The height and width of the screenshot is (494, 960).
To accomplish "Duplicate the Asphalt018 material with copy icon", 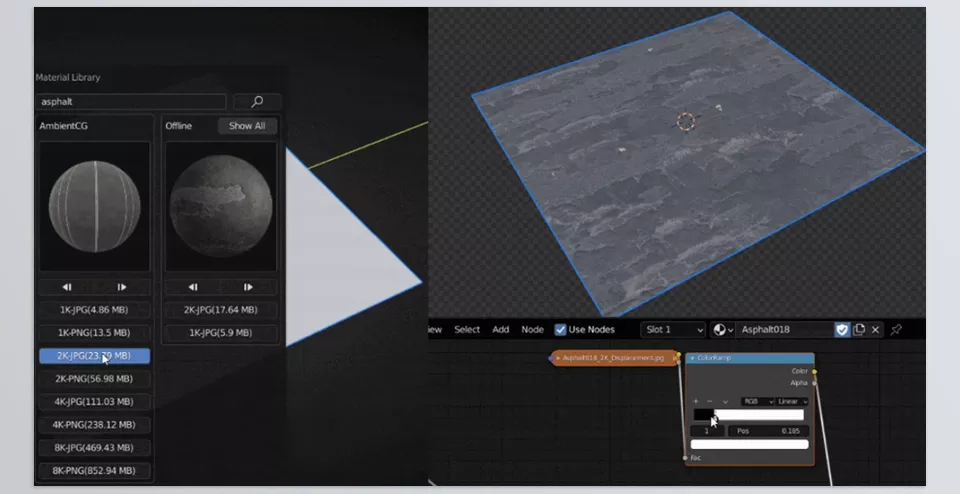I will tap(859, 330).
